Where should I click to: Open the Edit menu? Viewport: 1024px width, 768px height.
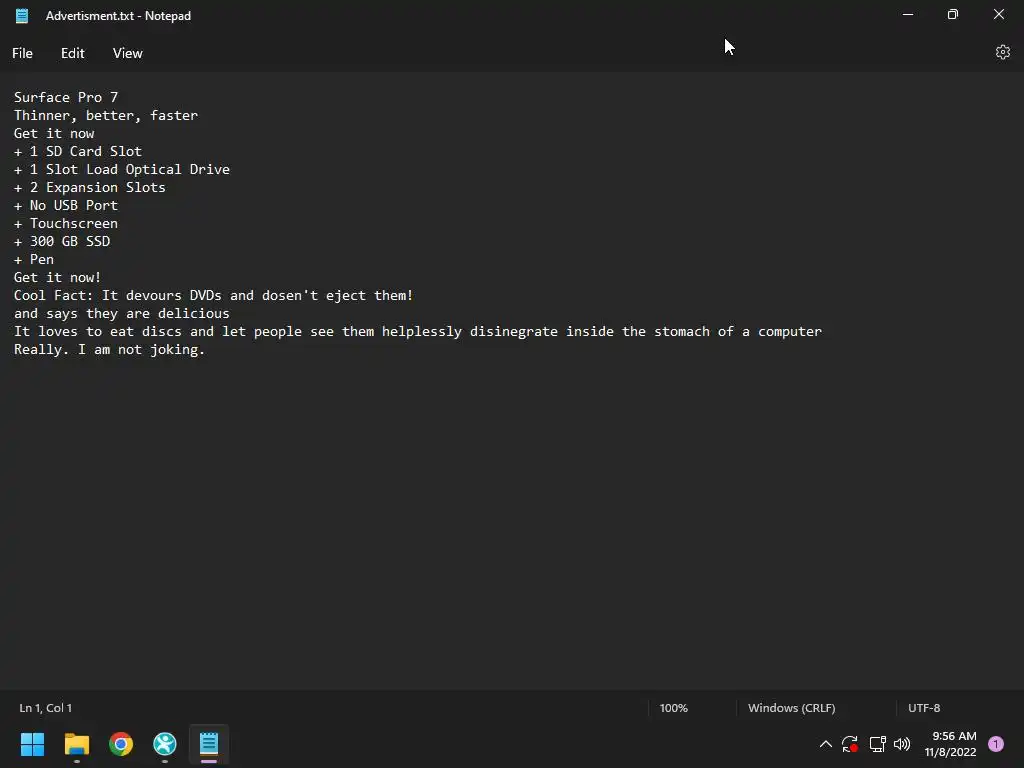[x=72, y=54]
